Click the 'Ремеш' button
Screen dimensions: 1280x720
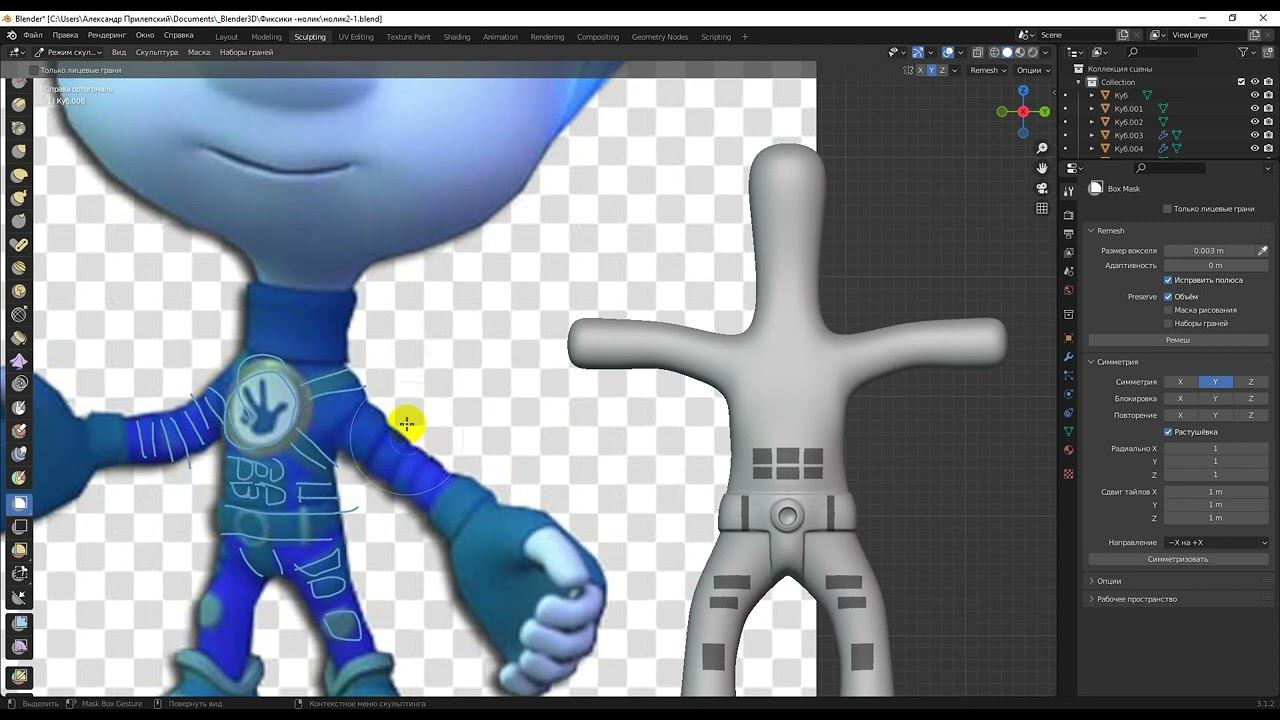[x=1178, y=340]
